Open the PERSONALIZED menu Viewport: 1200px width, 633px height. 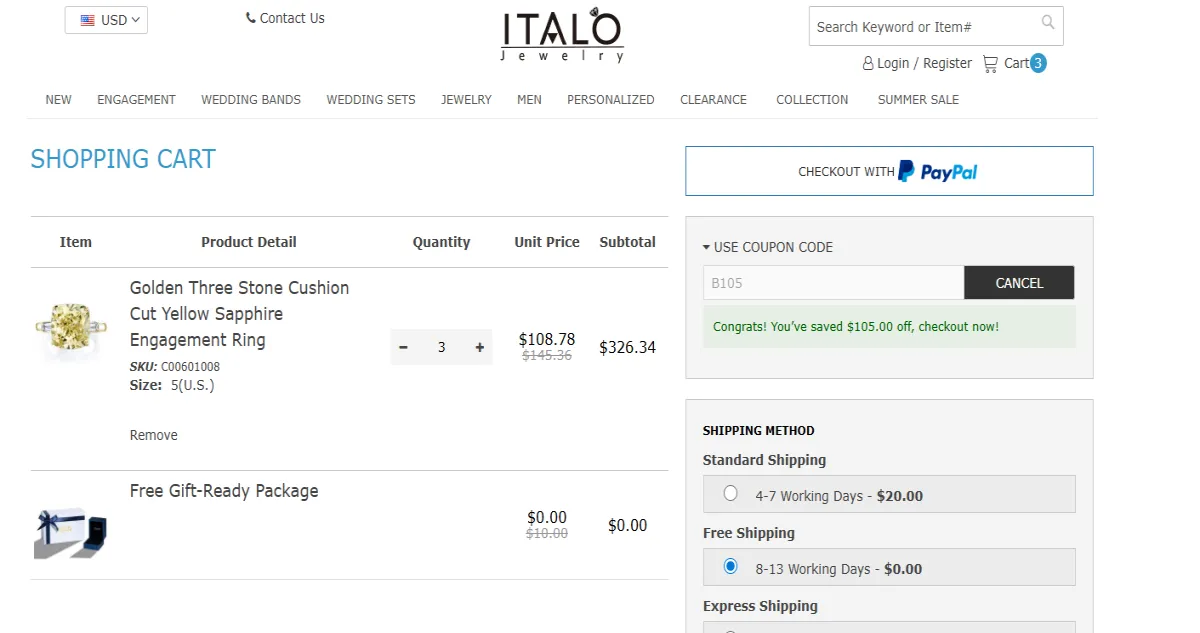pyautogui.click(x=611, y=100)
